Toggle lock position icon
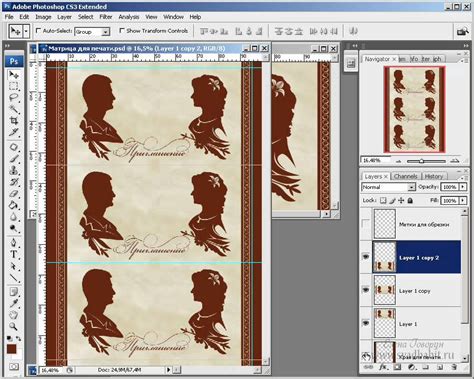The width and height of the screenshot is (474, 379). pos(401,200)
